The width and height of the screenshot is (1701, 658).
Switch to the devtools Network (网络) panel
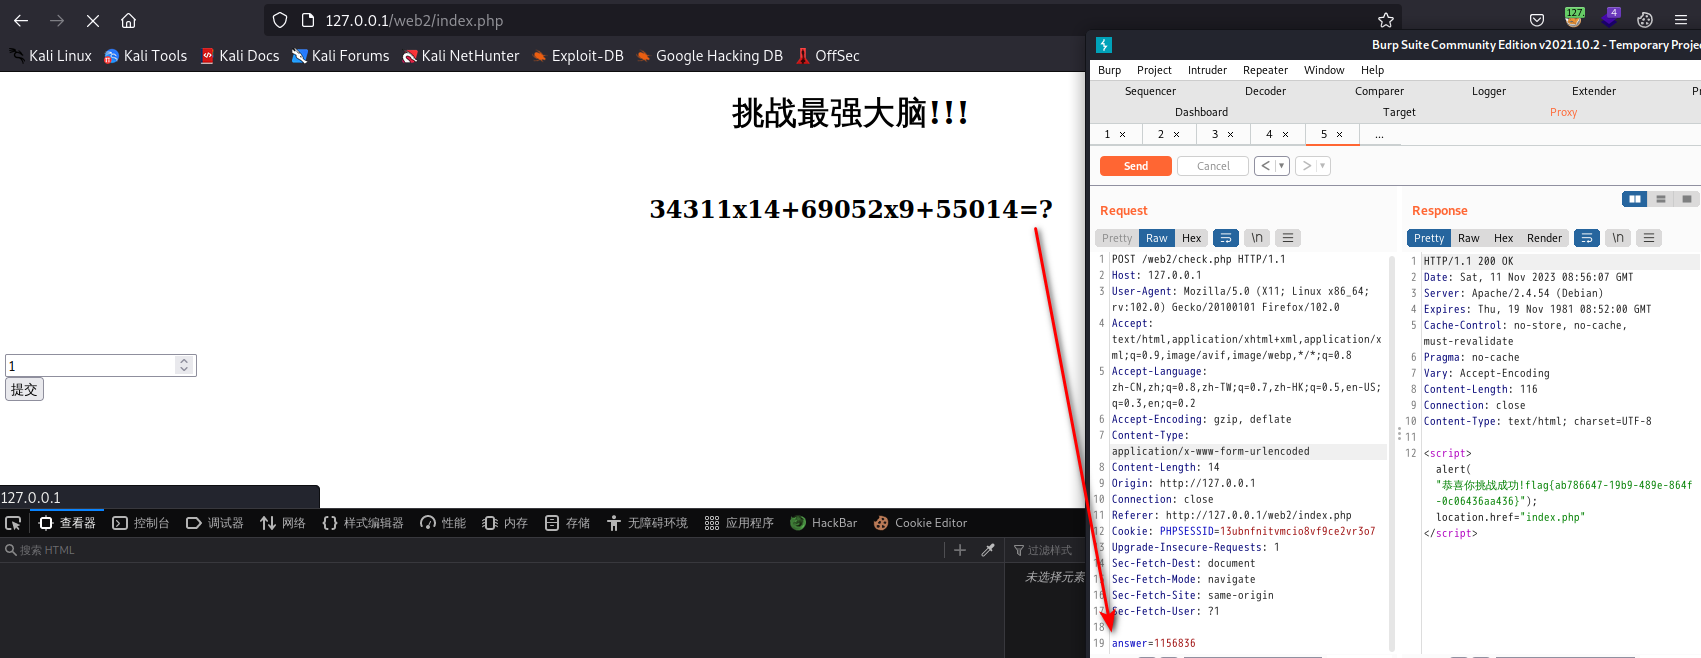283,523
